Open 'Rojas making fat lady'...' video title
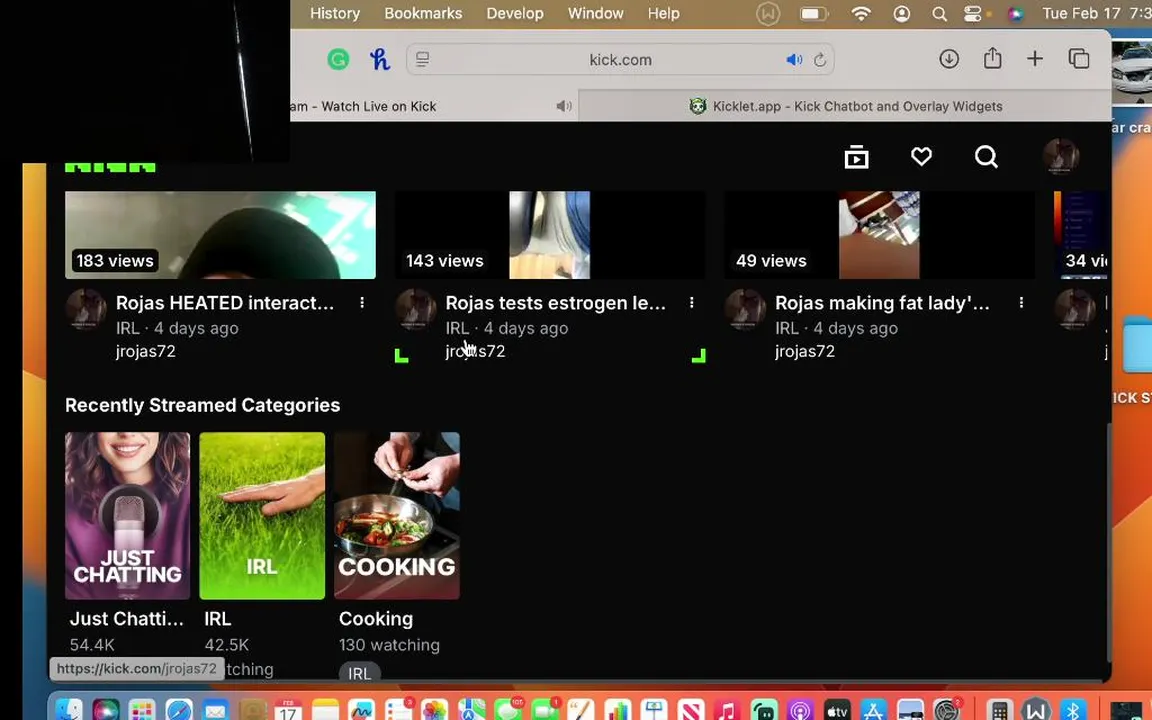This screenshot has height=720, width=1152. [882, 303]
